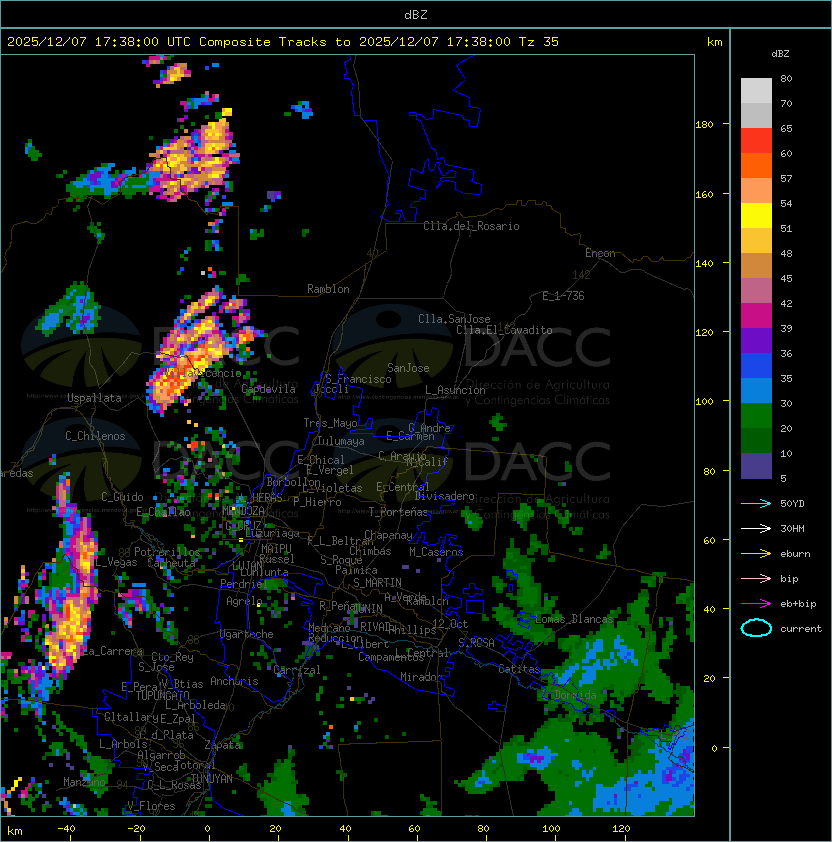The width and height of the screenshot is (832, 842).
Task: Pick the light gray swatch under 80 dBZ
Action: [756, 91]
